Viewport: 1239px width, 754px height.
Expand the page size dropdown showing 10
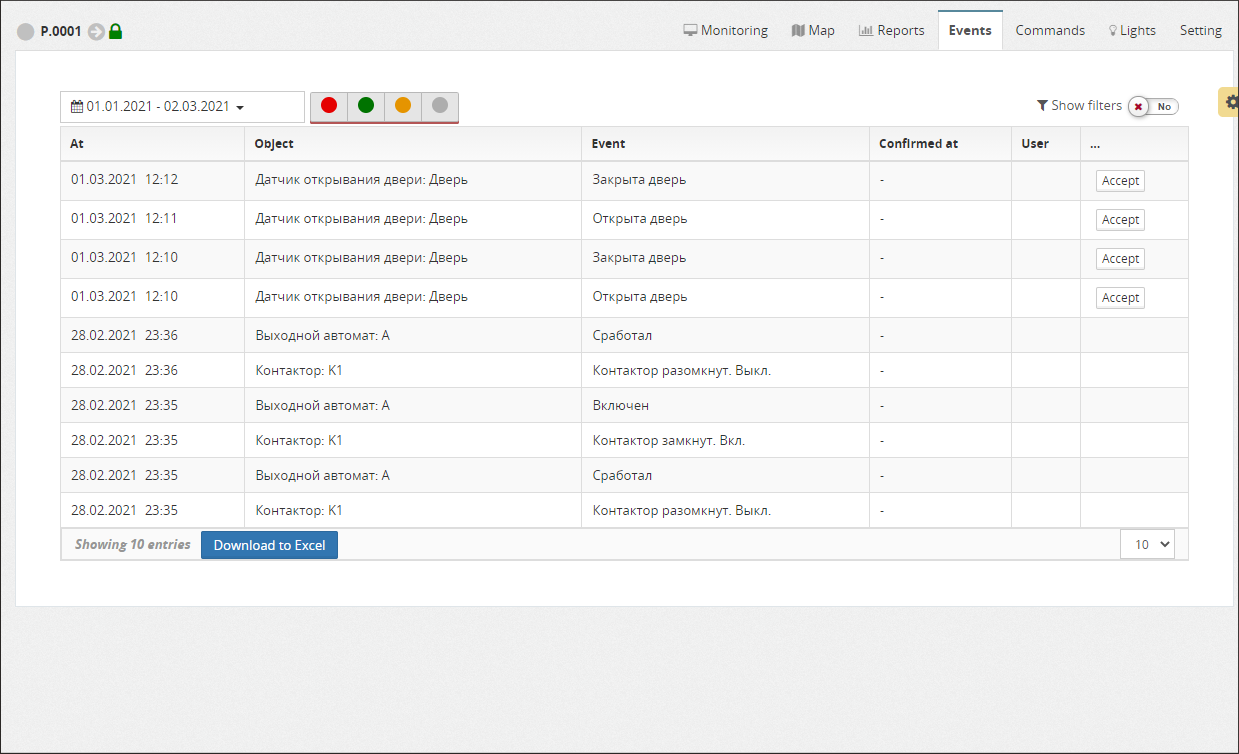(1147, 545)
